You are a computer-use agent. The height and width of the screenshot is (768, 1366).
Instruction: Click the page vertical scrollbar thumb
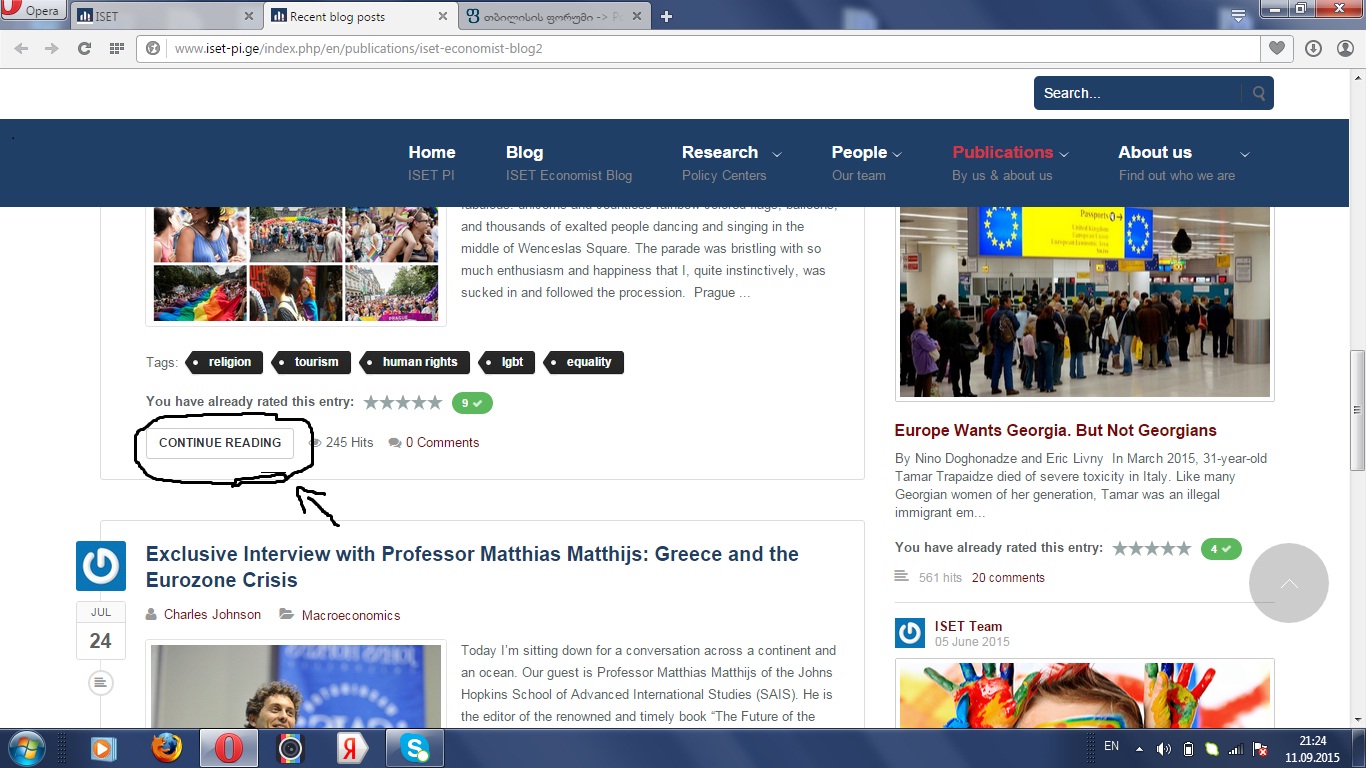click(1357, 411)
